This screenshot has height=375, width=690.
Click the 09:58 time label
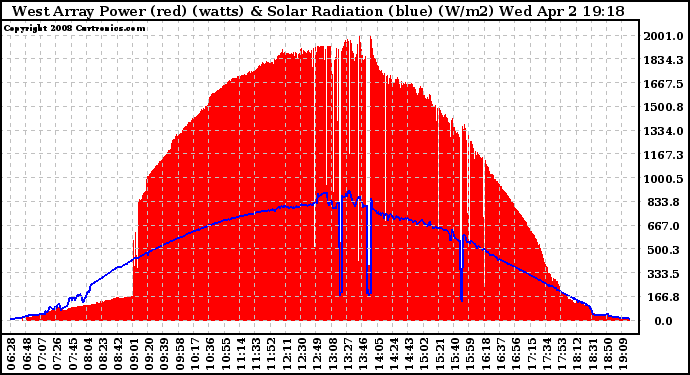[179, 354]
